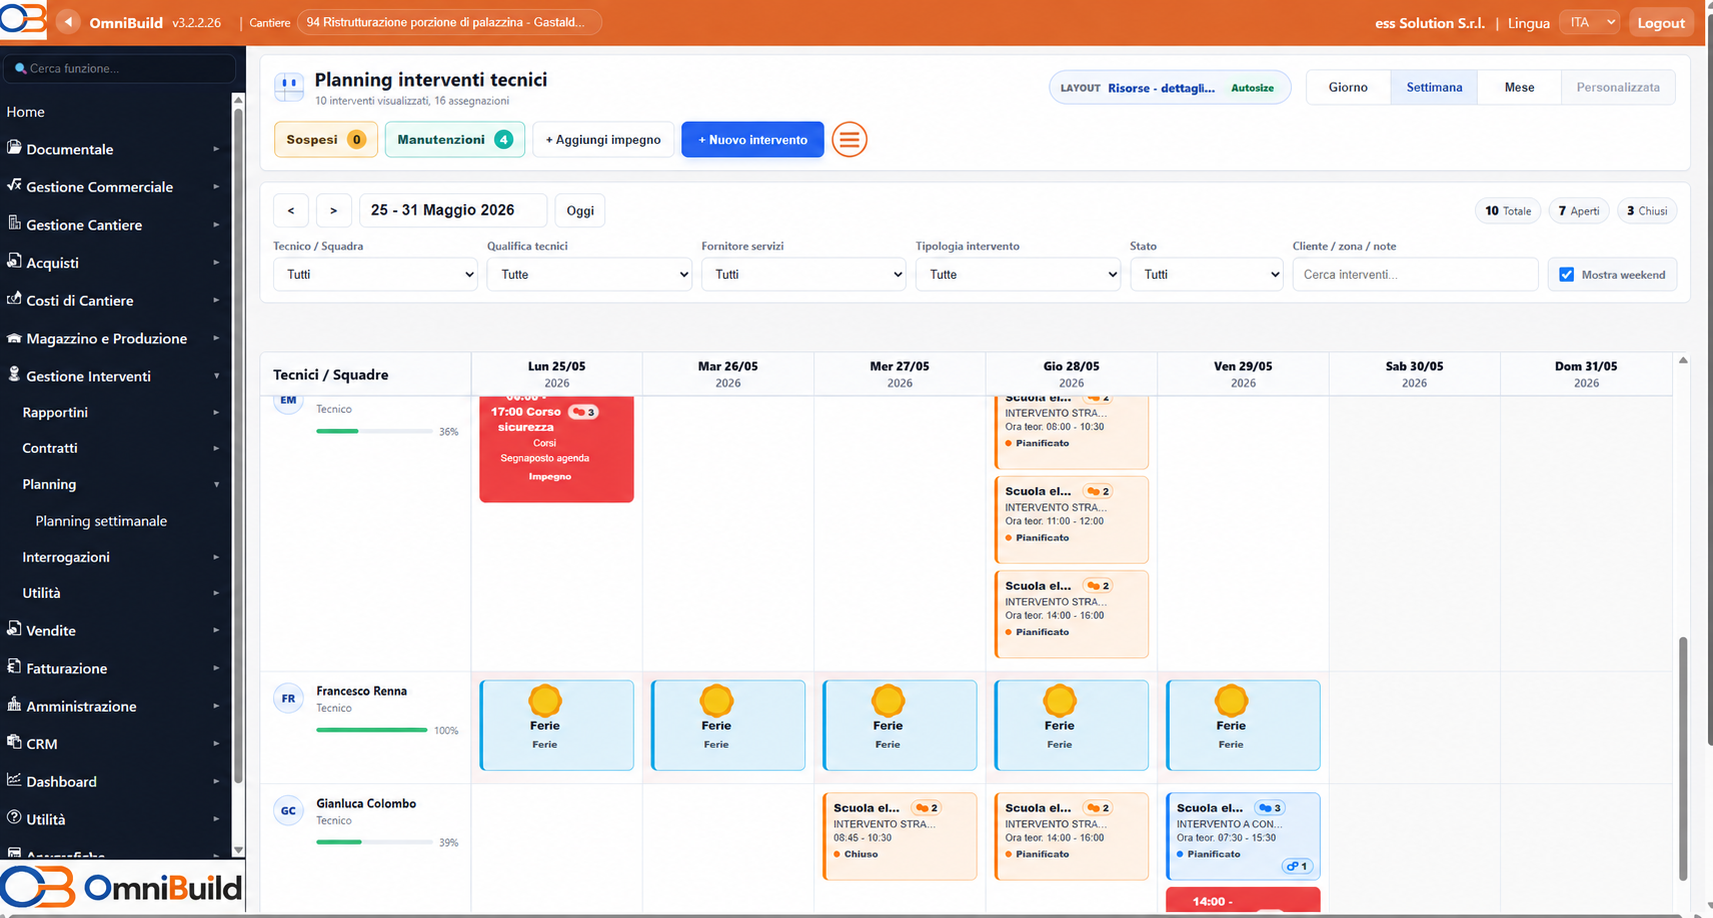
Task: Click the + Nuovo intervento button
Action: (752, 139)
